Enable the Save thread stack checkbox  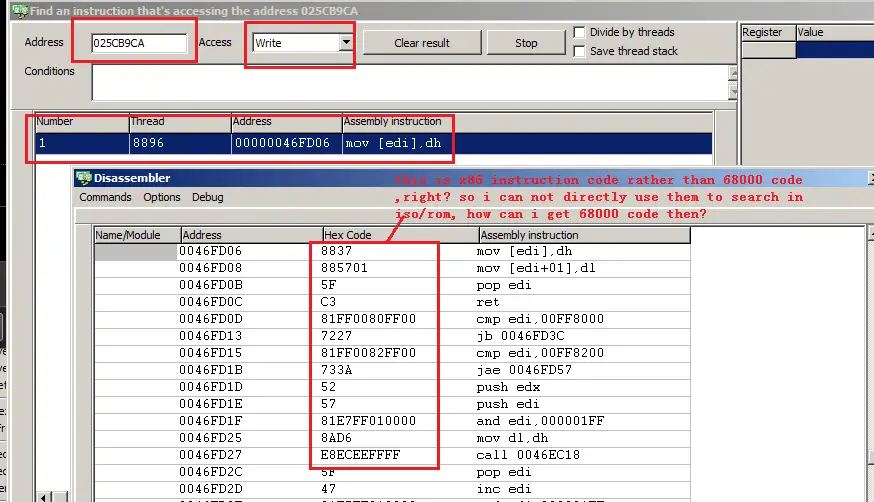point(580,51)
